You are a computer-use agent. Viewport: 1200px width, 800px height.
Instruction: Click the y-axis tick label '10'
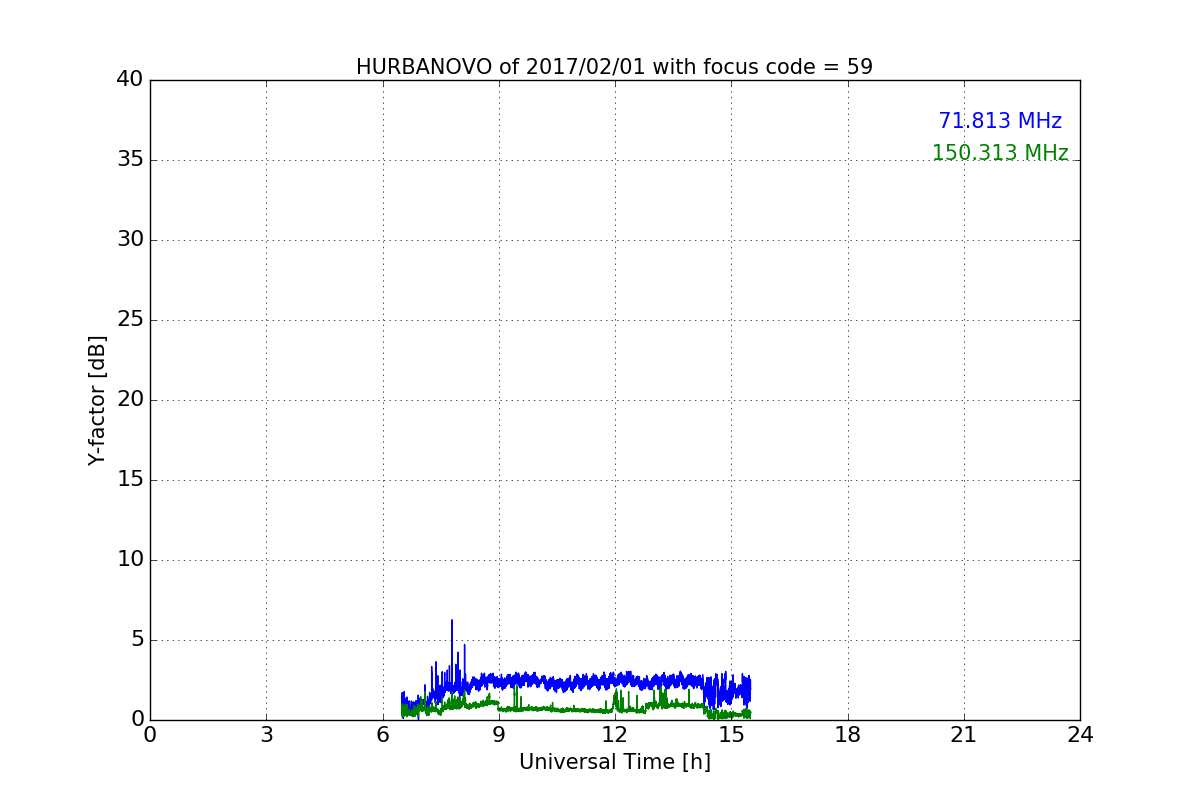[x=130, y=560]
